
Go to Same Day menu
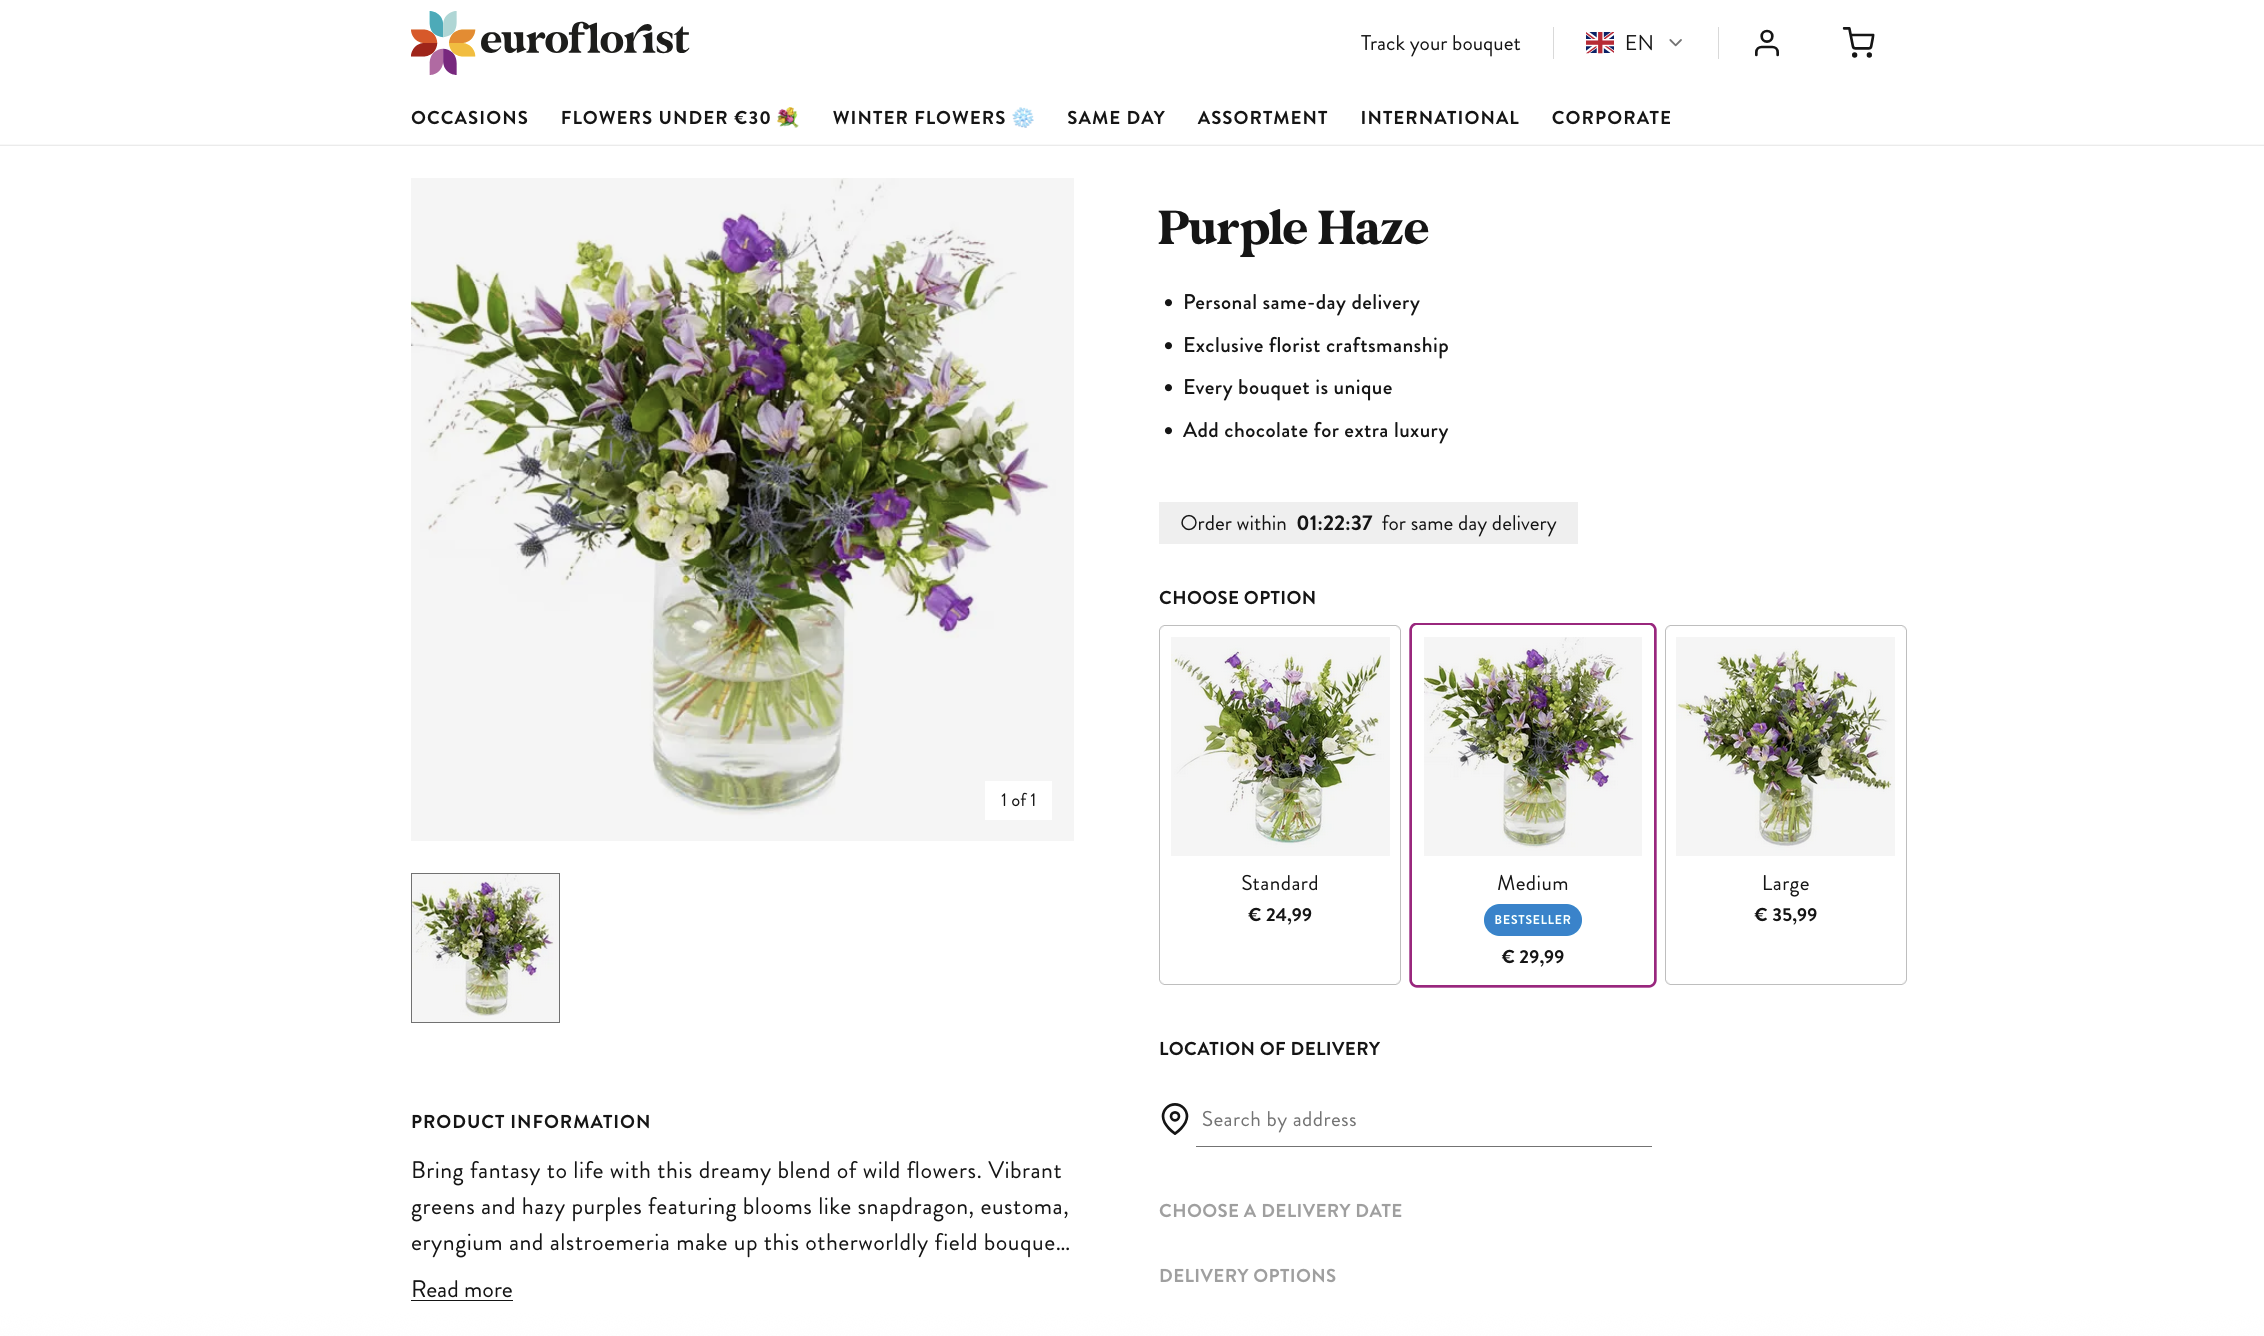coord(1115,118)
